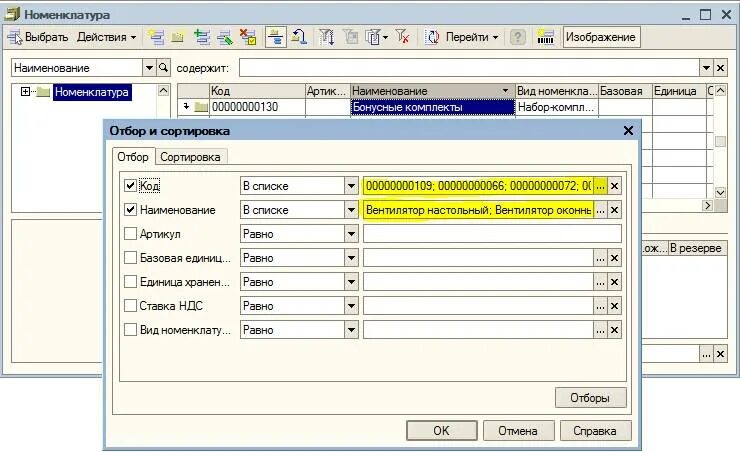This screenshot has height=452, width=740.
Task: Click the copy item icon with green plus
Action: click(202, 37)
